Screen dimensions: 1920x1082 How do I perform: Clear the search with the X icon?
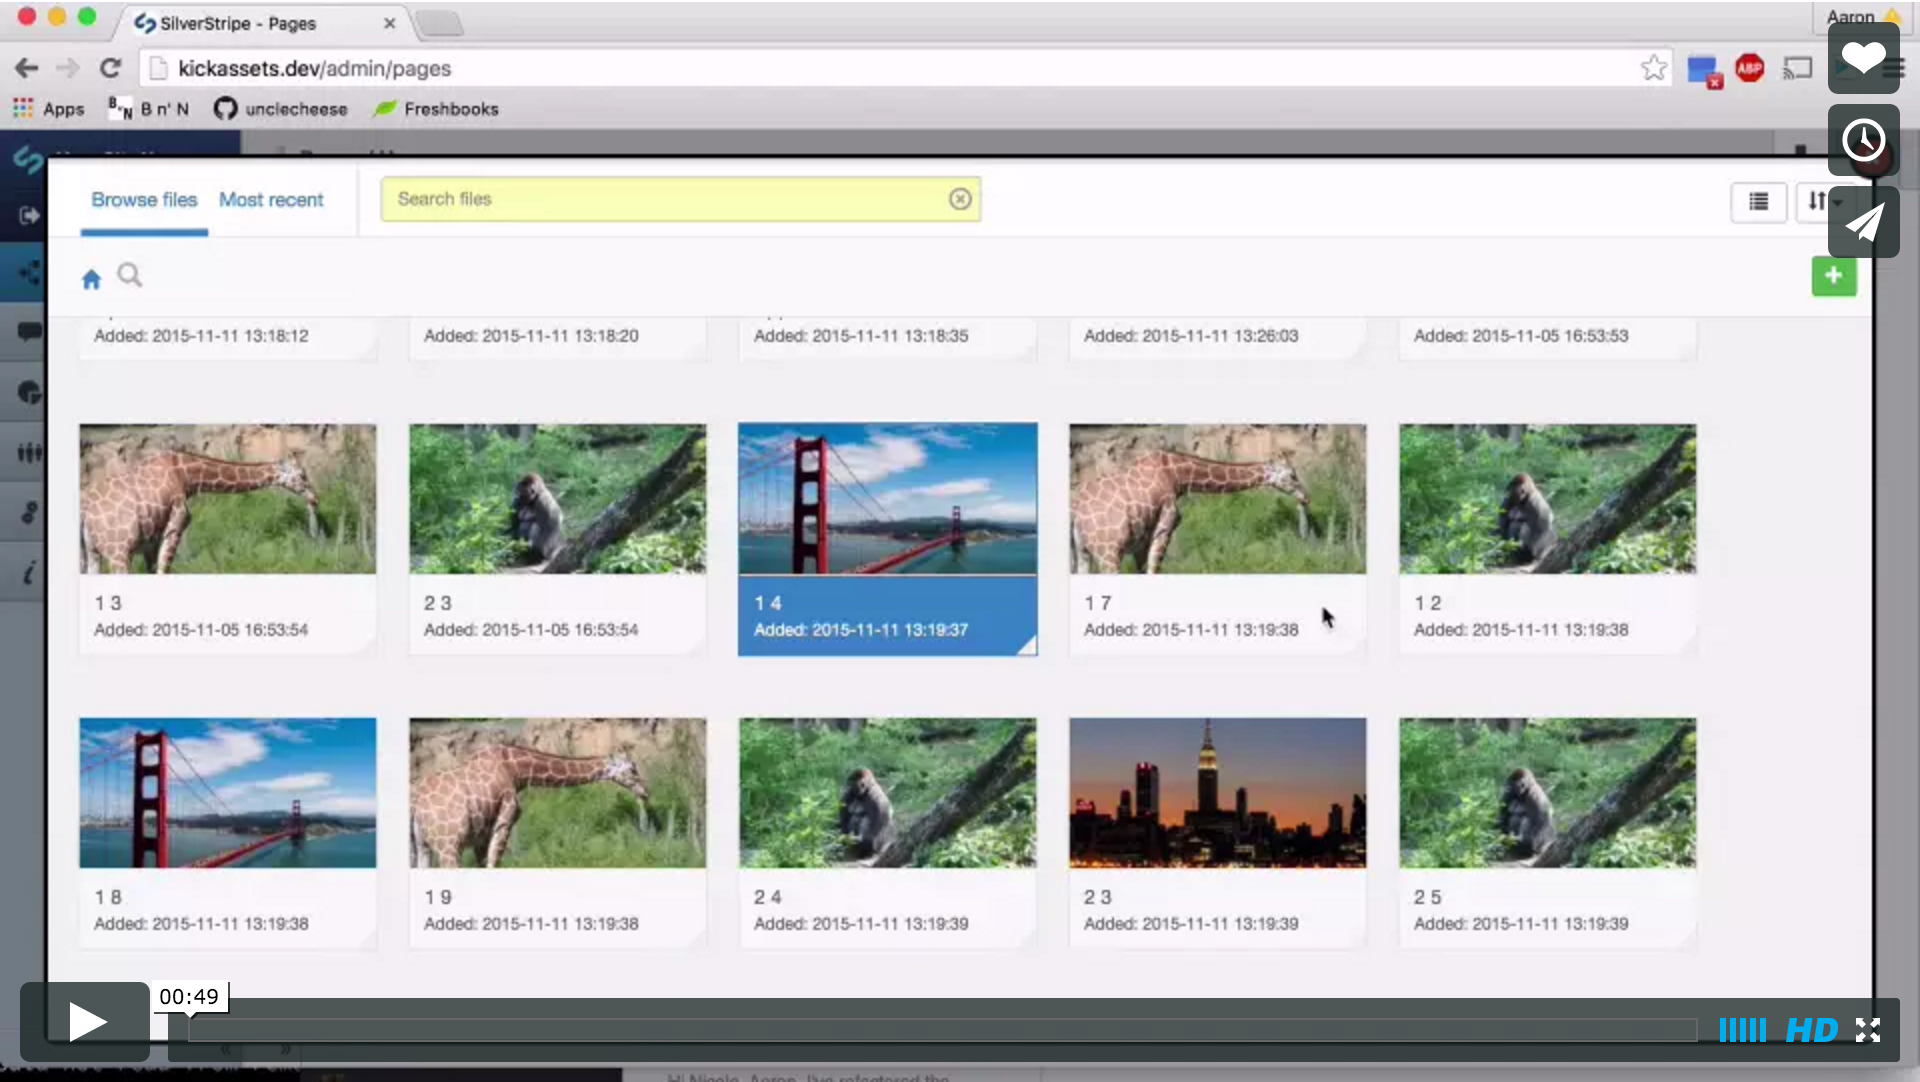point(960,199)
